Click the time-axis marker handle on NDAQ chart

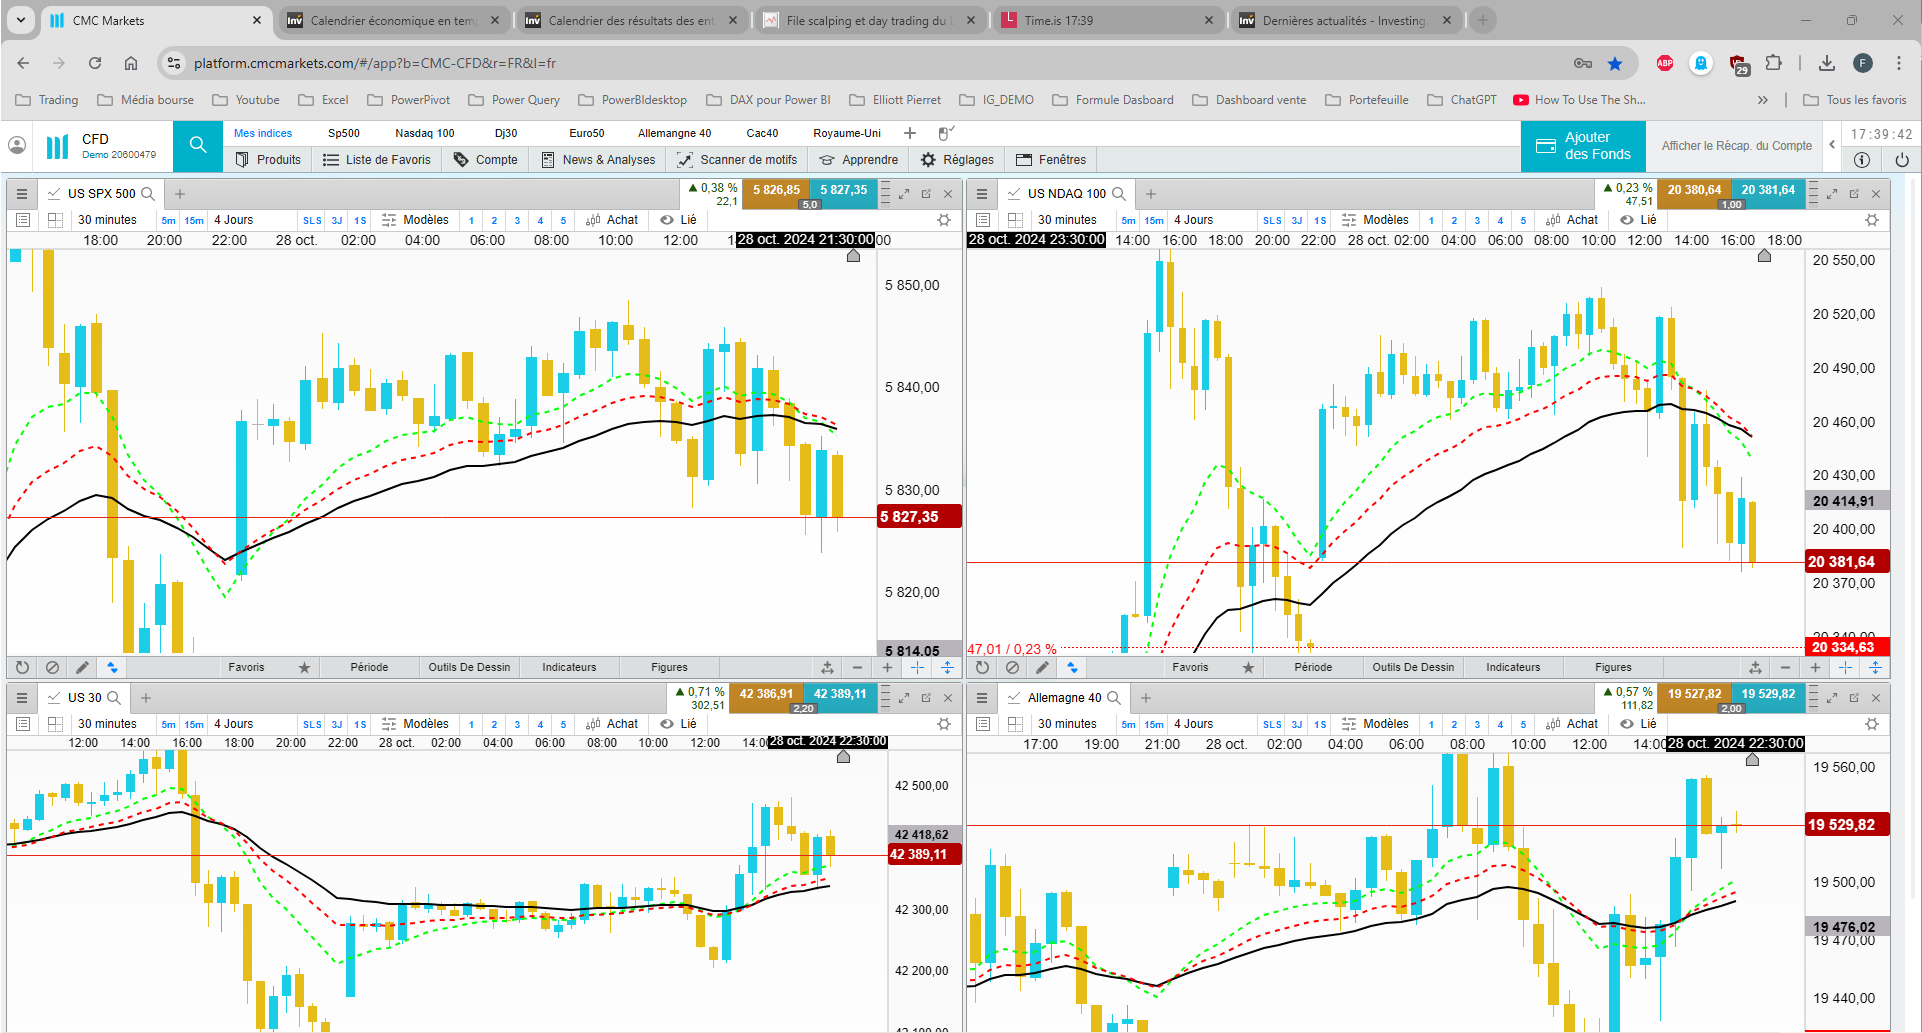pos(1764,256)
